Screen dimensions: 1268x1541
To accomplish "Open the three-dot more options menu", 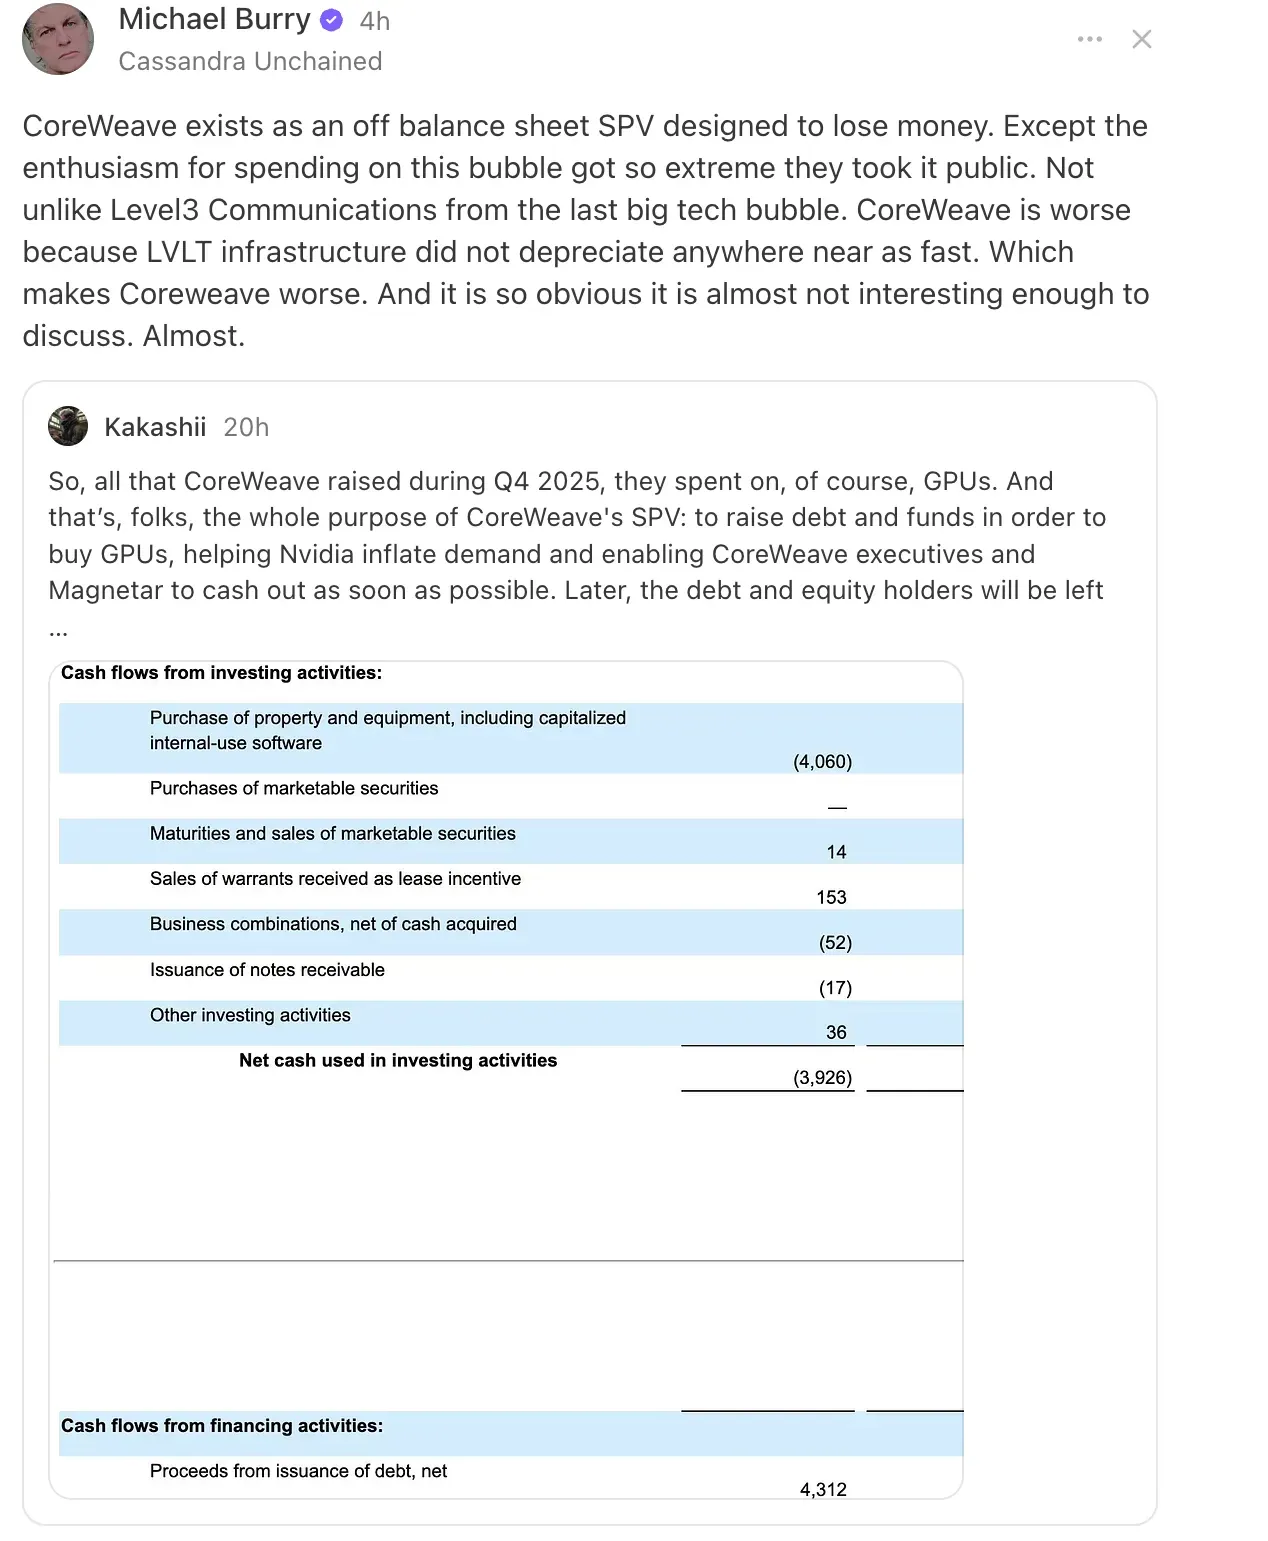I will click(x=1089, y=39).
